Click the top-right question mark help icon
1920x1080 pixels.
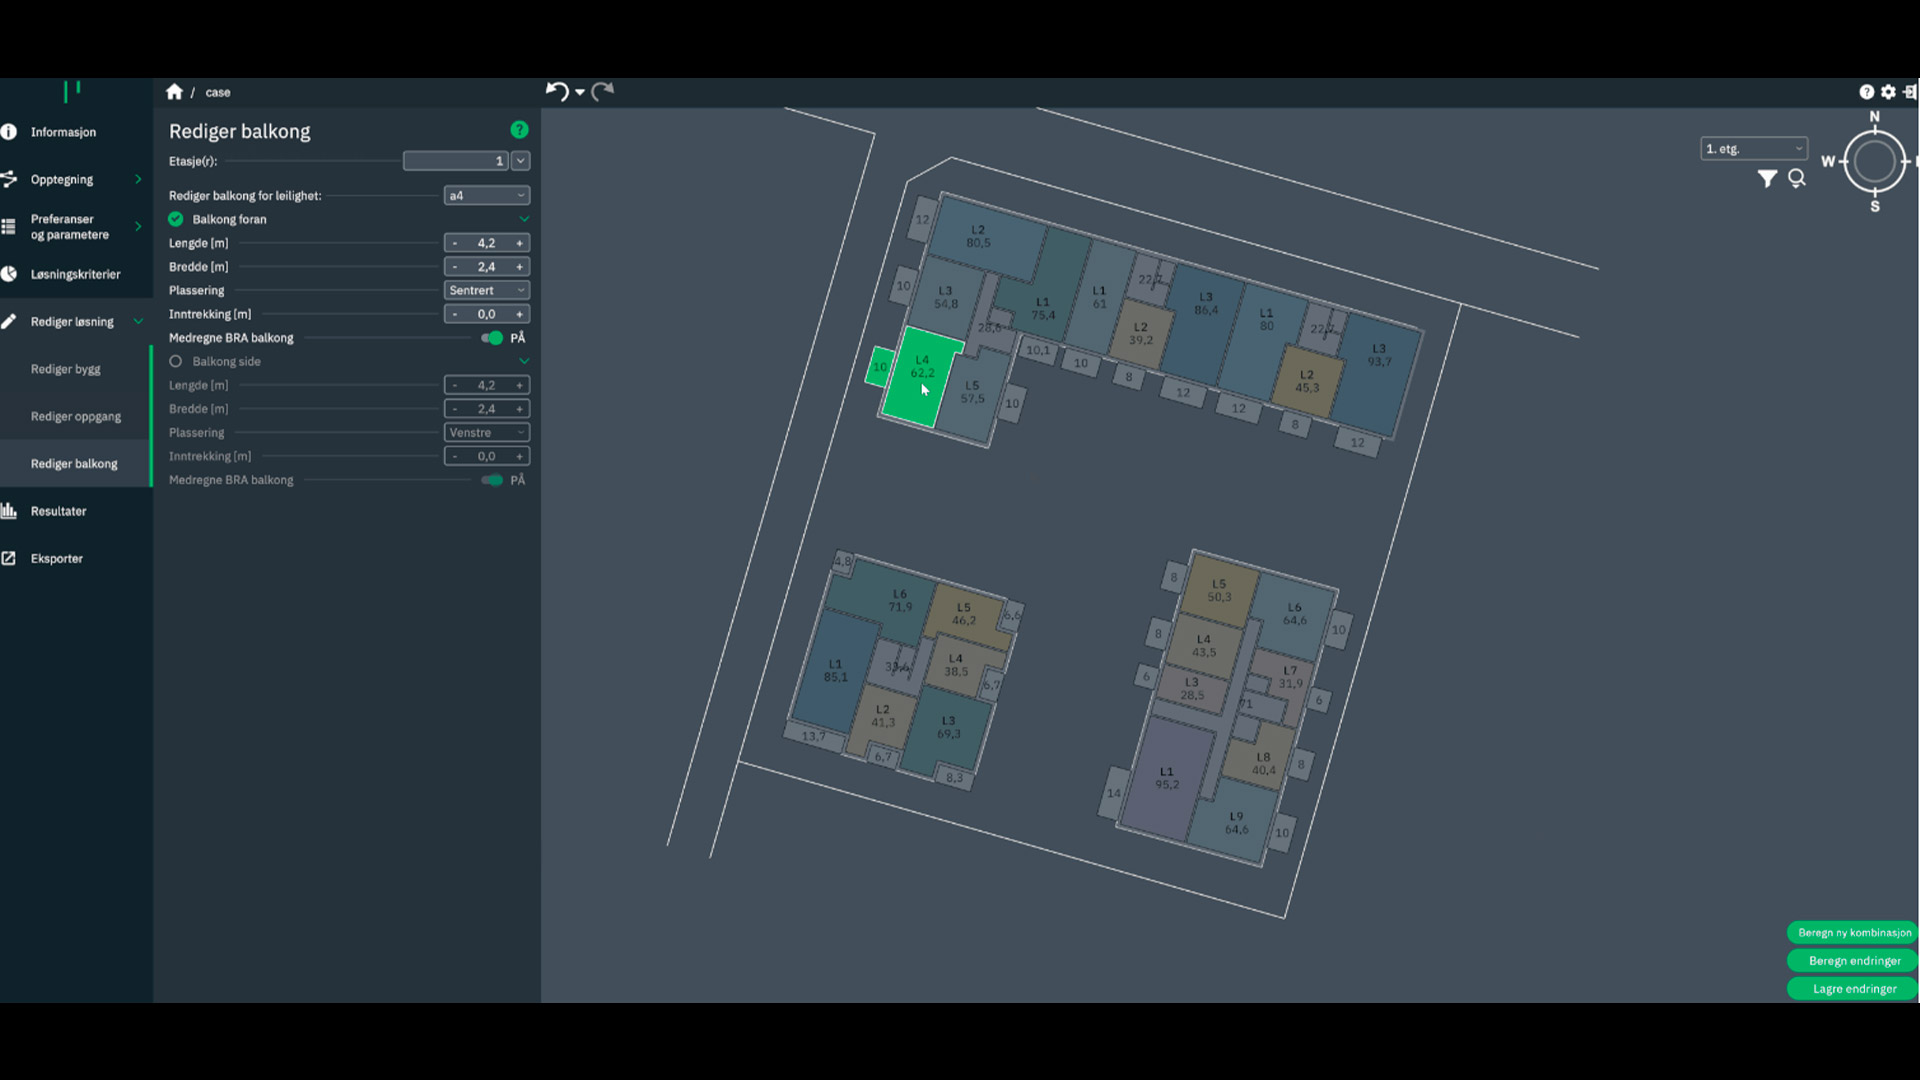[1866, 92]
